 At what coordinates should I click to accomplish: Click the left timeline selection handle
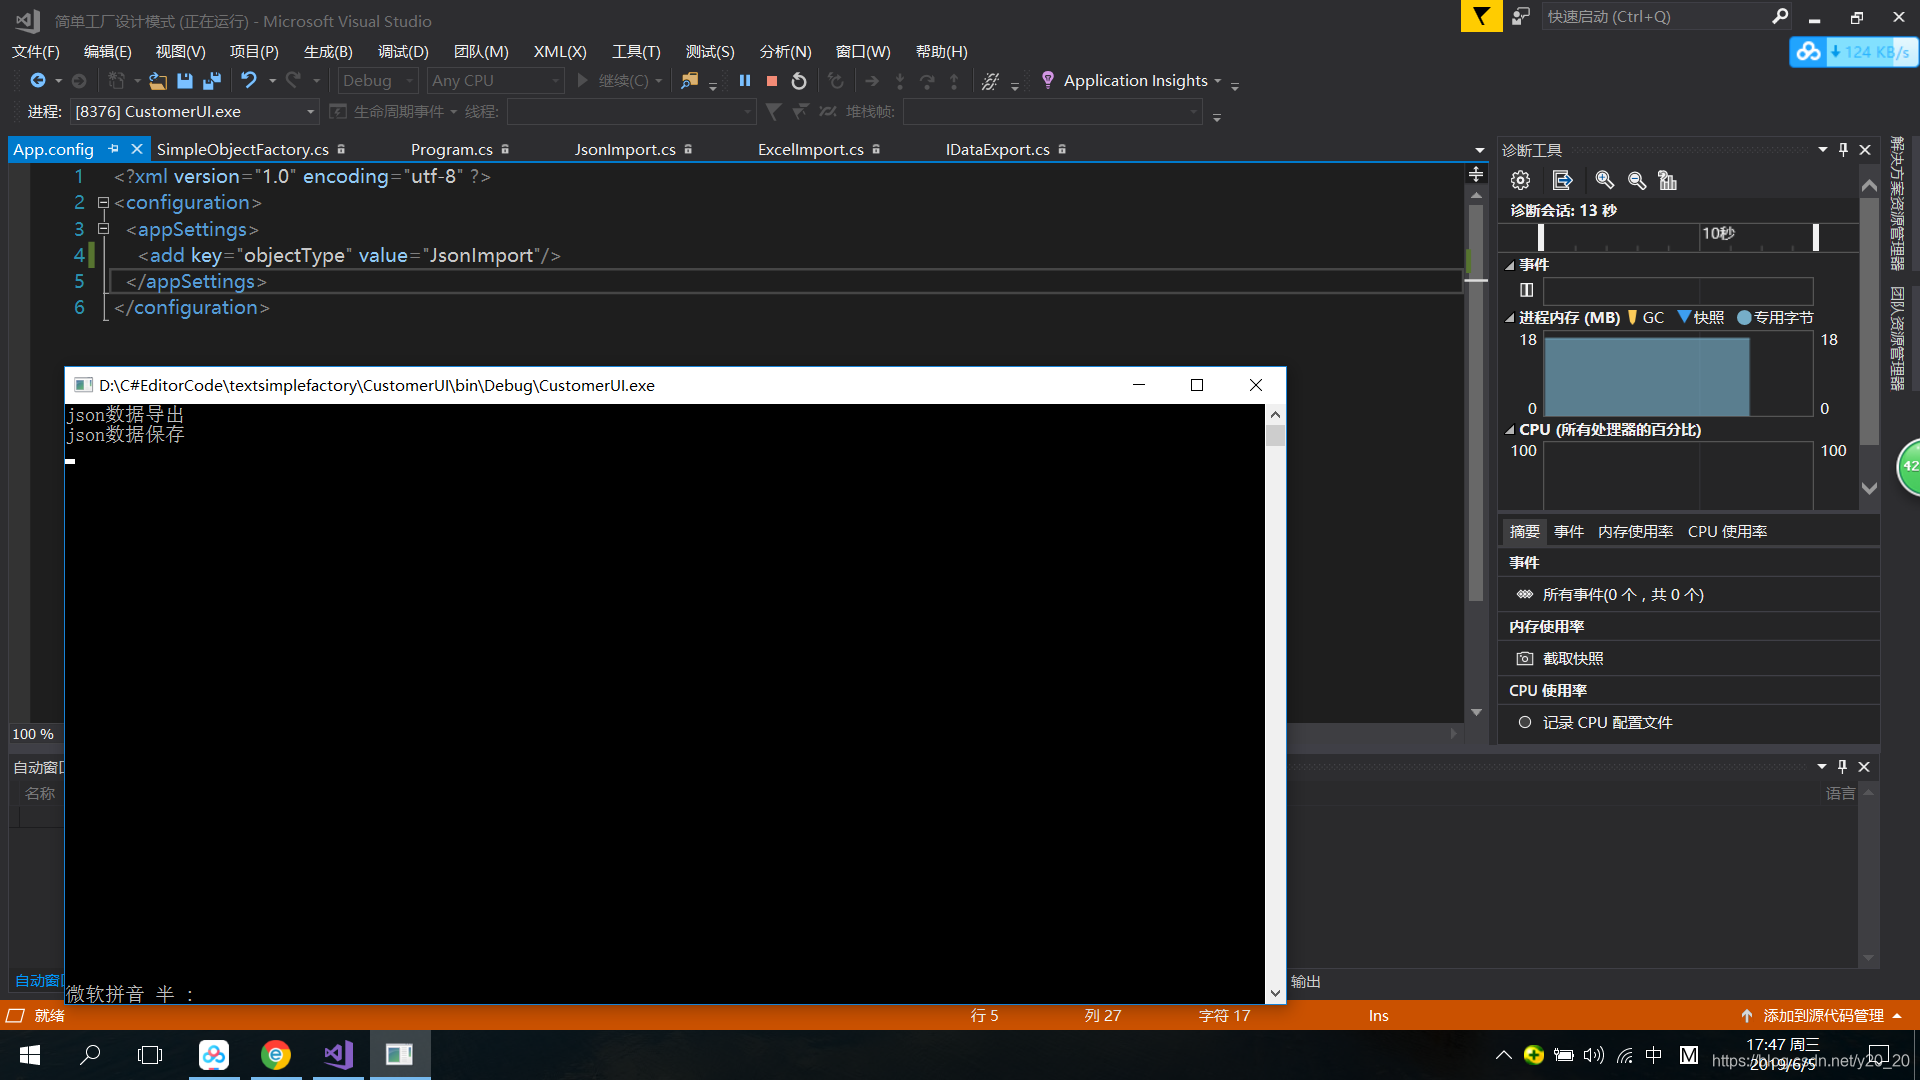coord(1541,237)
